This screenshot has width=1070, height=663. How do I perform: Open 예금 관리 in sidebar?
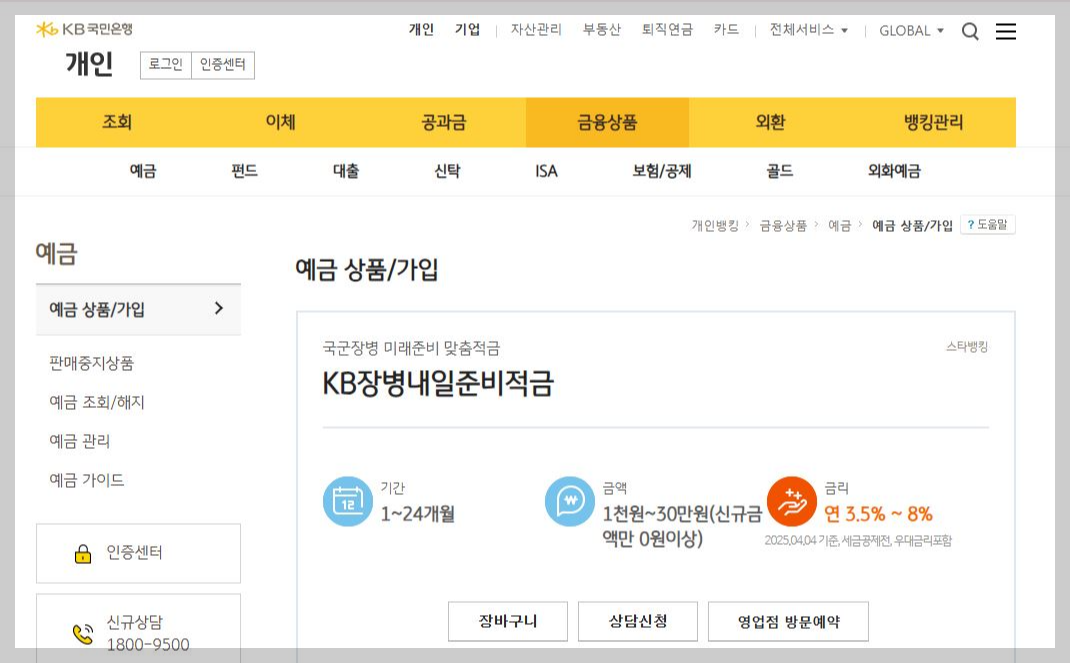(79, 441)
